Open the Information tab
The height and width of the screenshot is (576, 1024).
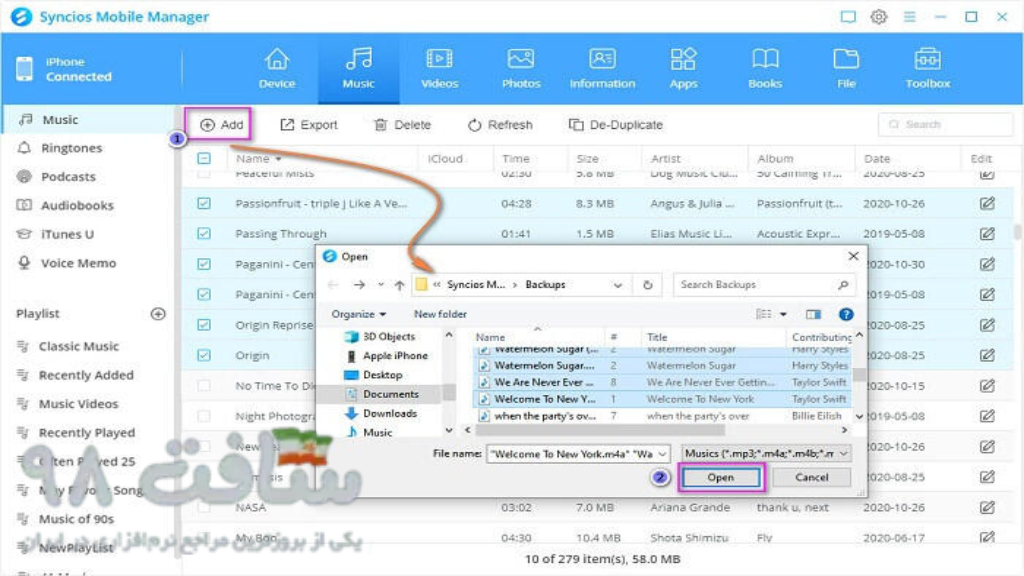[x=602, y=69]
